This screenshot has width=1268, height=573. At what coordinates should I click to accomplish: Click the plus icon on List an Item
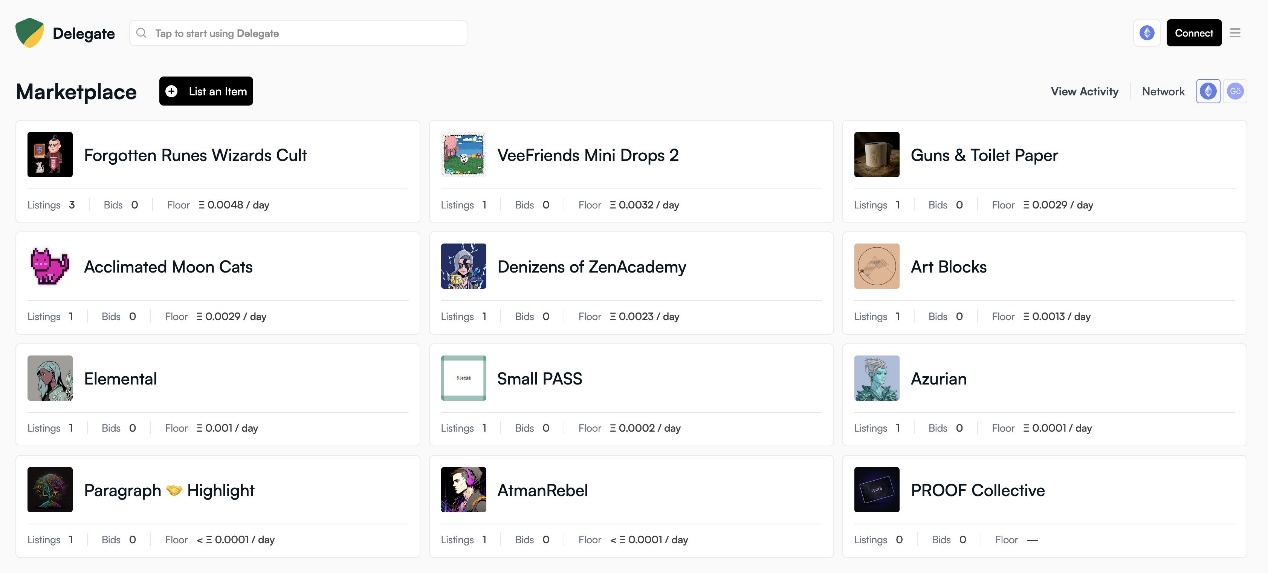[x=171, y=91]
